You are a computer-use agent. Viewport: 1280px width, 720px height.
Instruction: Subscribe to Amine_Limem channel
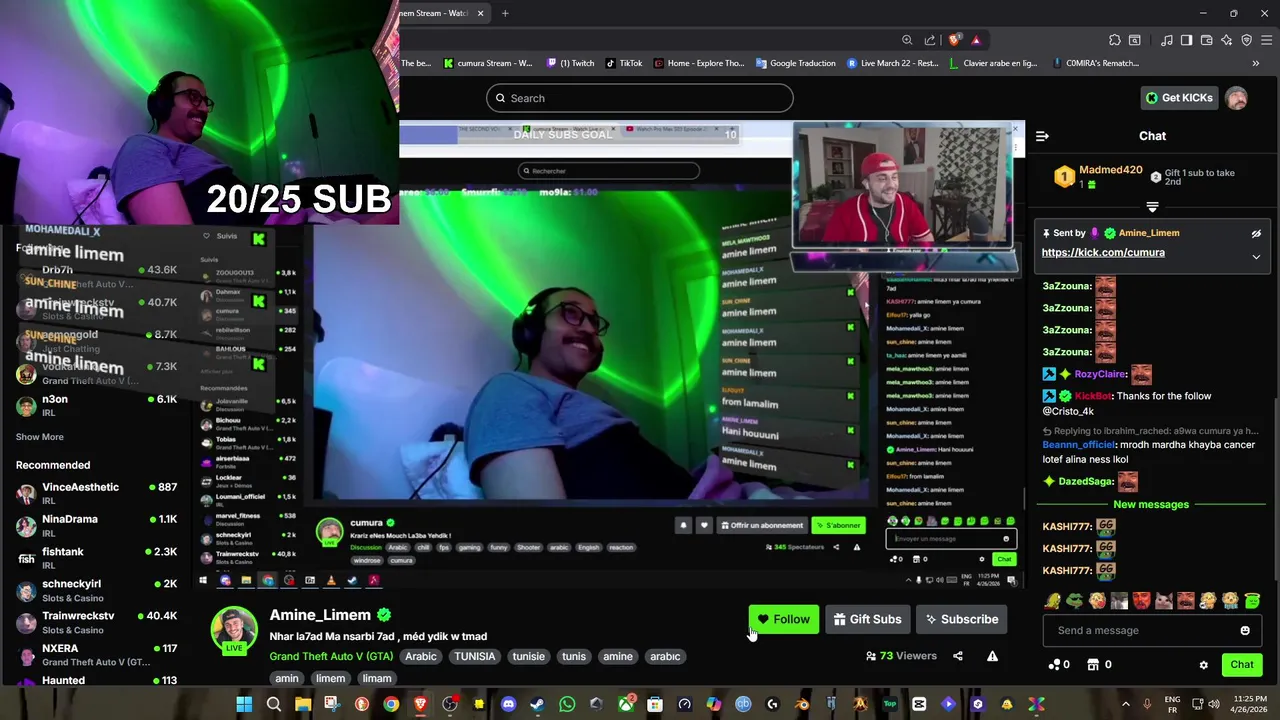961,619
